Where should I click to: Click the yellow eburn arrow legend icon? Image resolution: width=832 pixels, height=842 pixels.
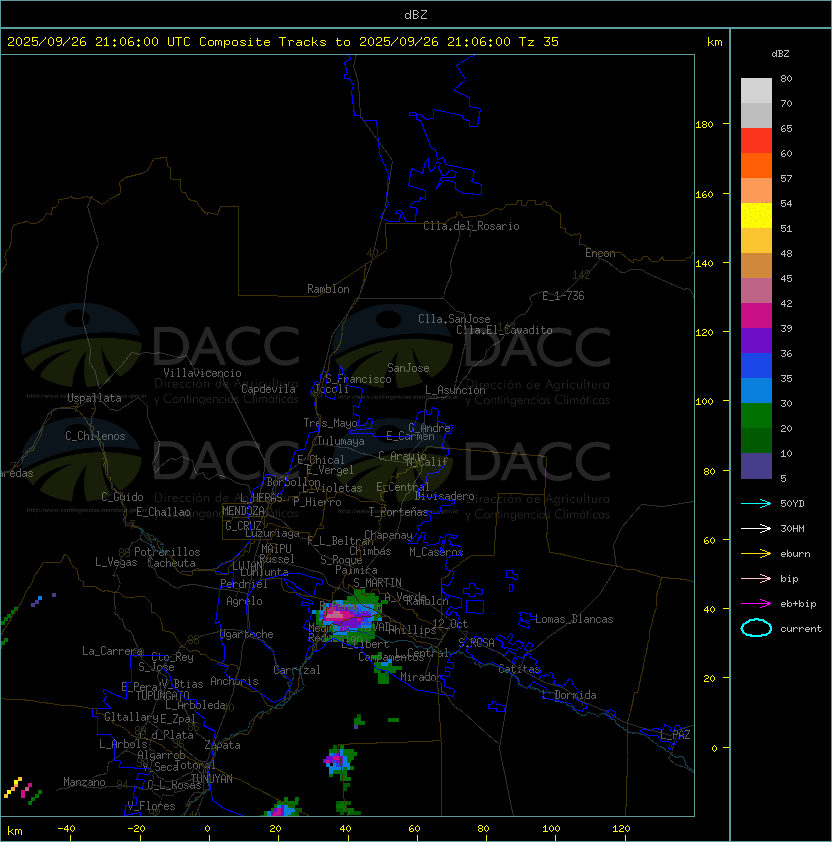756,554
